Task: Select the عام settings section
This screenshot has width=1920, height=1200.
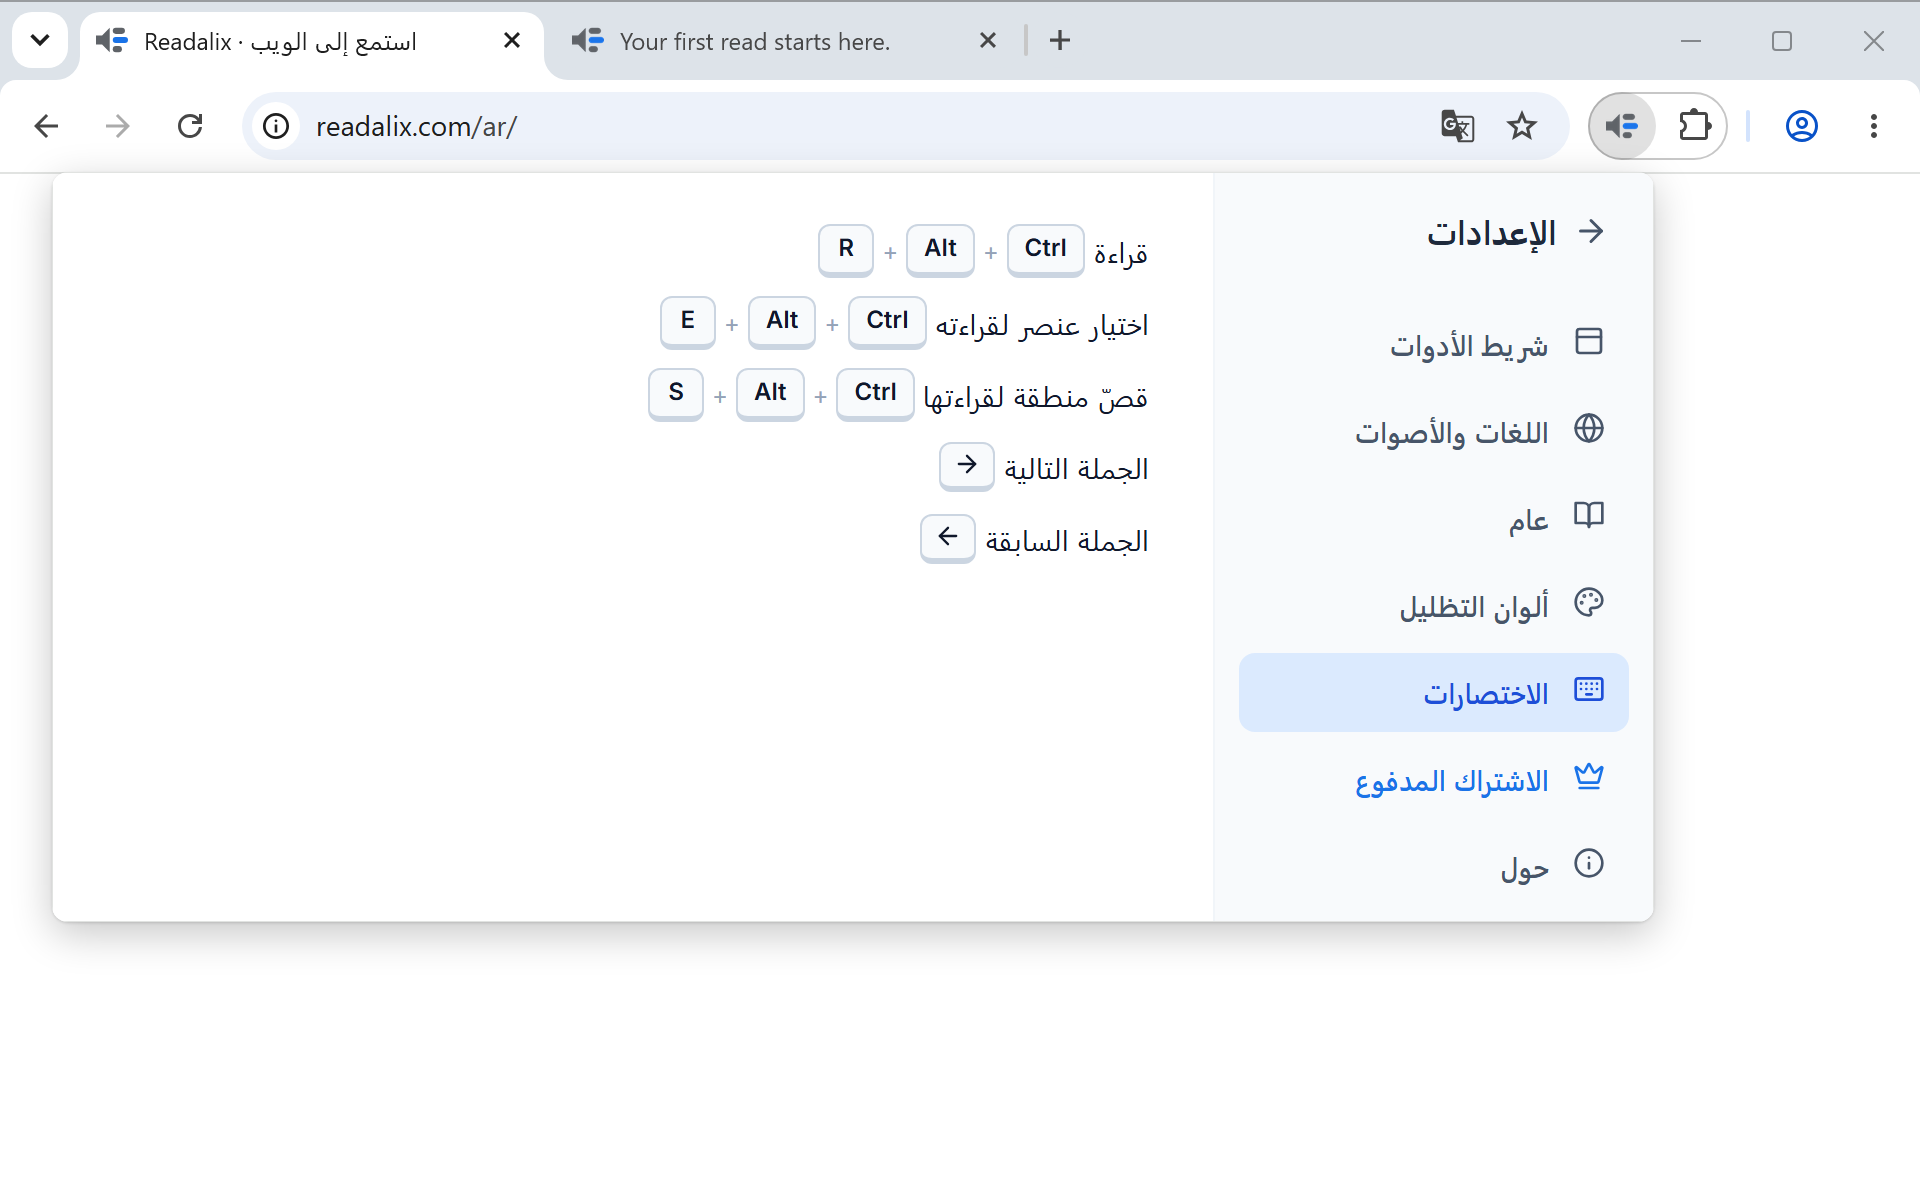Action: [1433, 519]
